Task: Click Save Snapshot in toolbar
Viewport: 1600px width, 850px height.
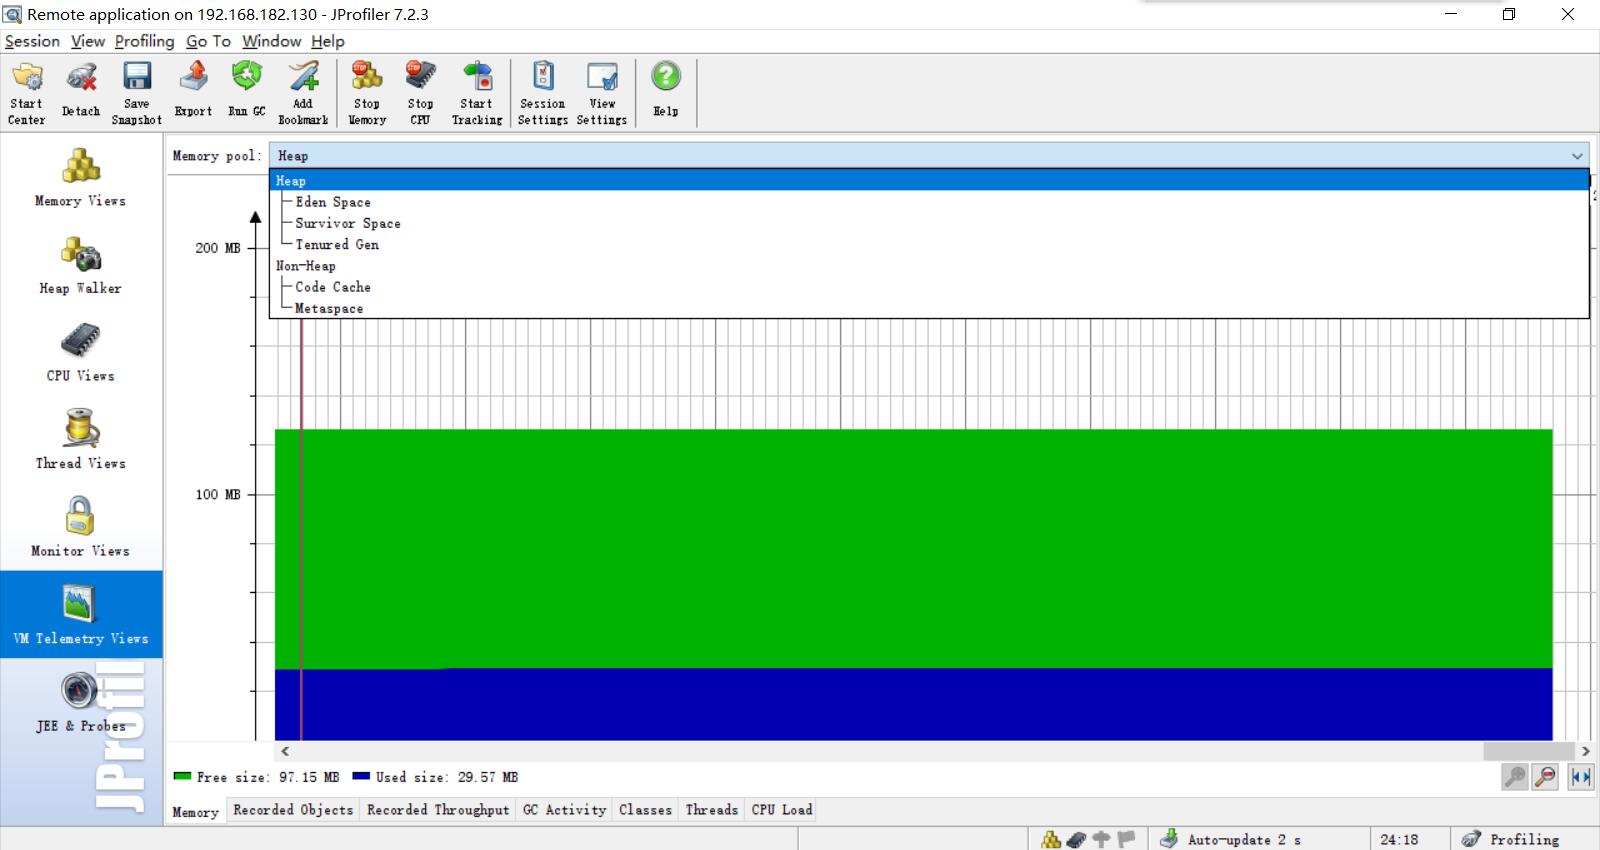Action: (x=137, y=93)
